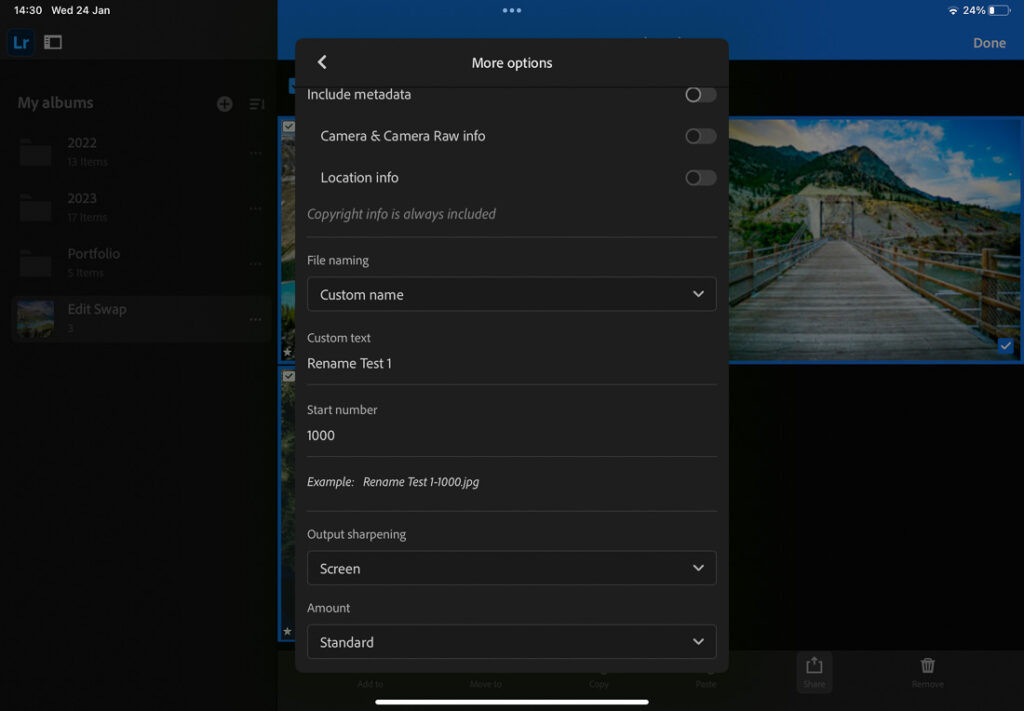Viewport: 1024px width, 711px height.
Task: Toggle checkbox on the upper left photo
Action: coord(289,127)
